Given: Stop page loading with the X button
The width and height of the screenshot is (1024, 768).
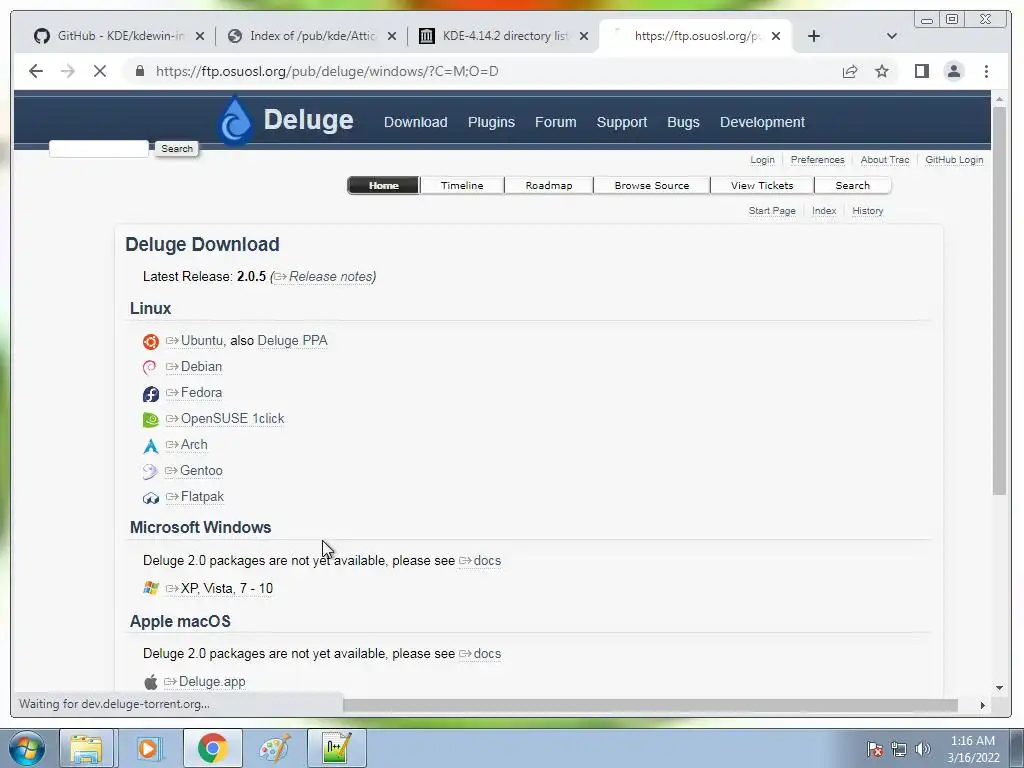Looking at the screenshot, I should coord(100,71).
